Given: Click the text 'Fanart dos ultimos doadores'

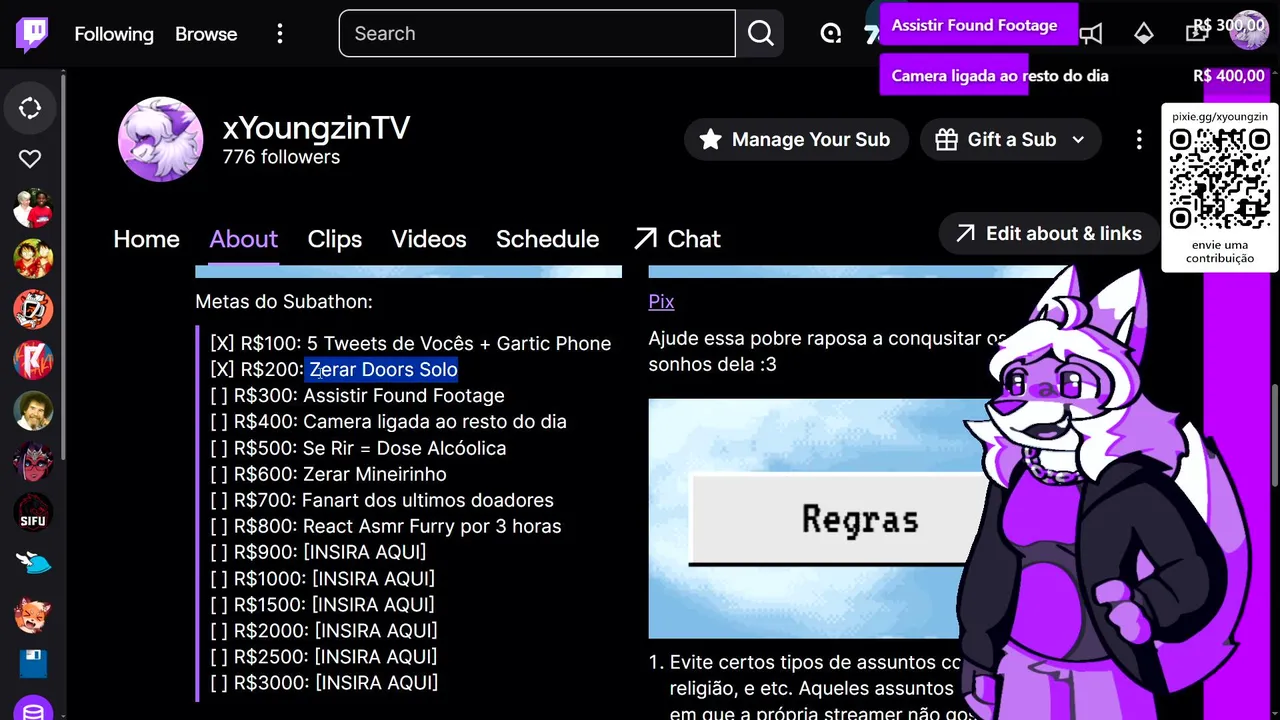Looking at the screenshot, I should click(x=428, y=500).
